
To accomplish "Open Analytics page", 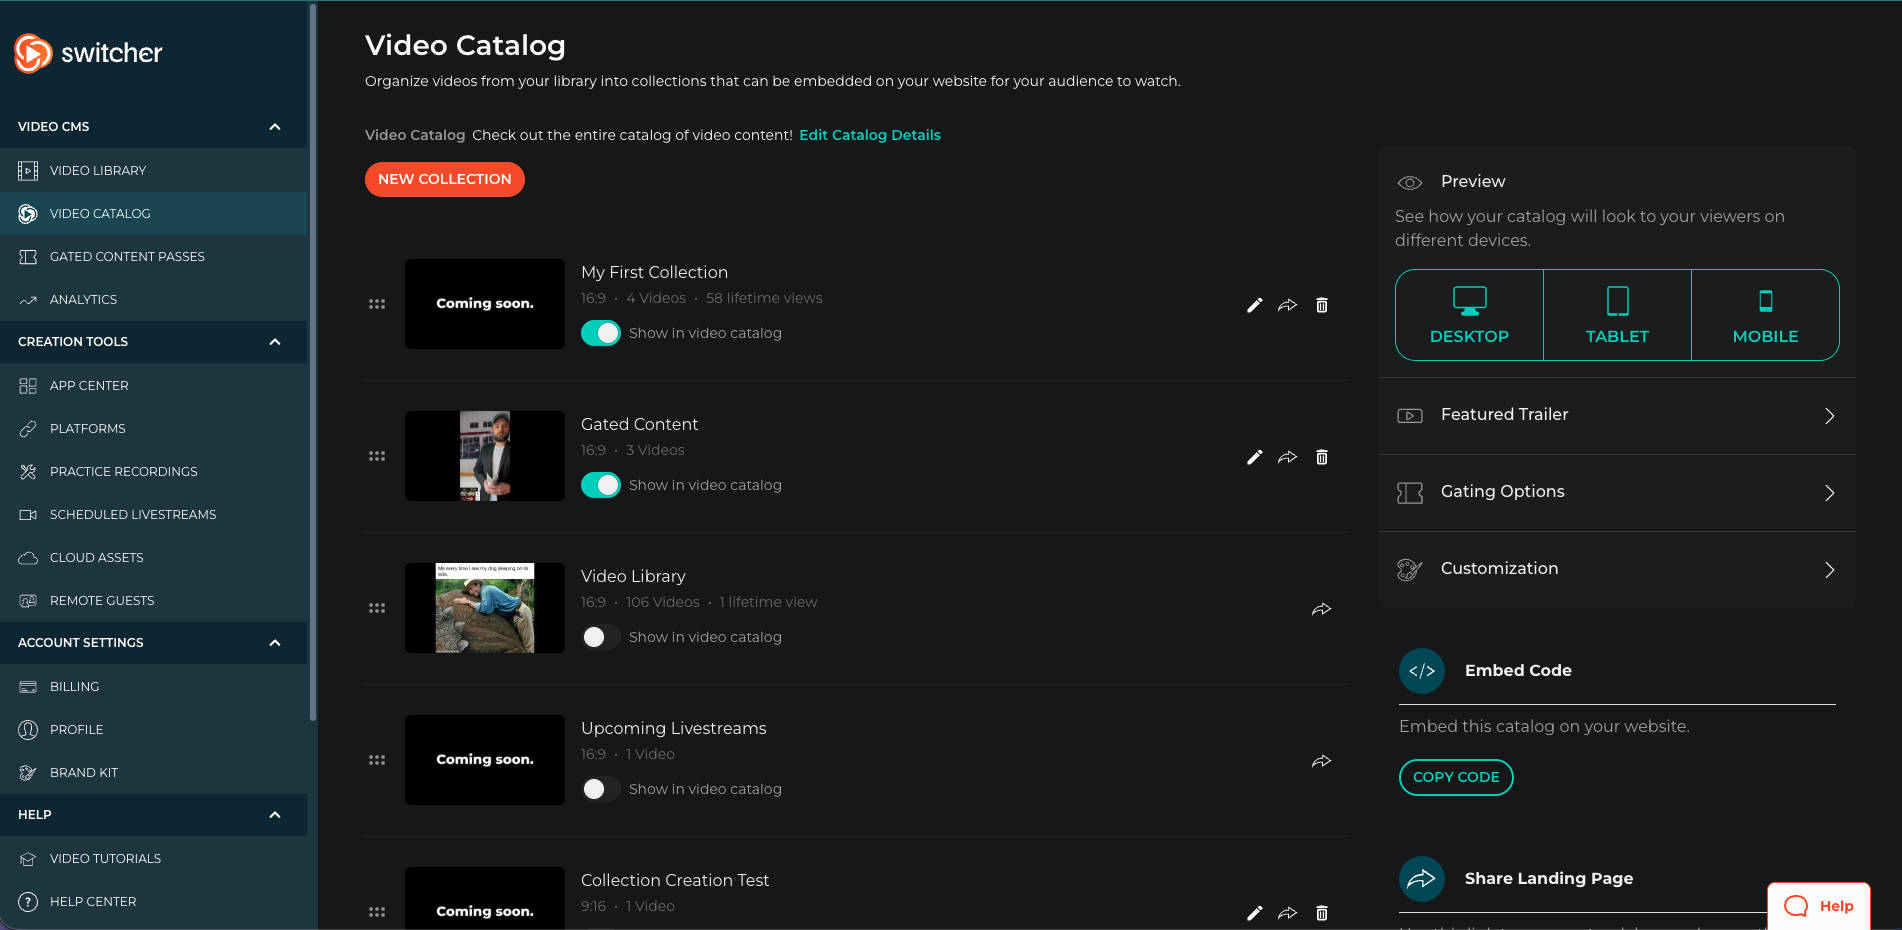I will click(154, 300).
